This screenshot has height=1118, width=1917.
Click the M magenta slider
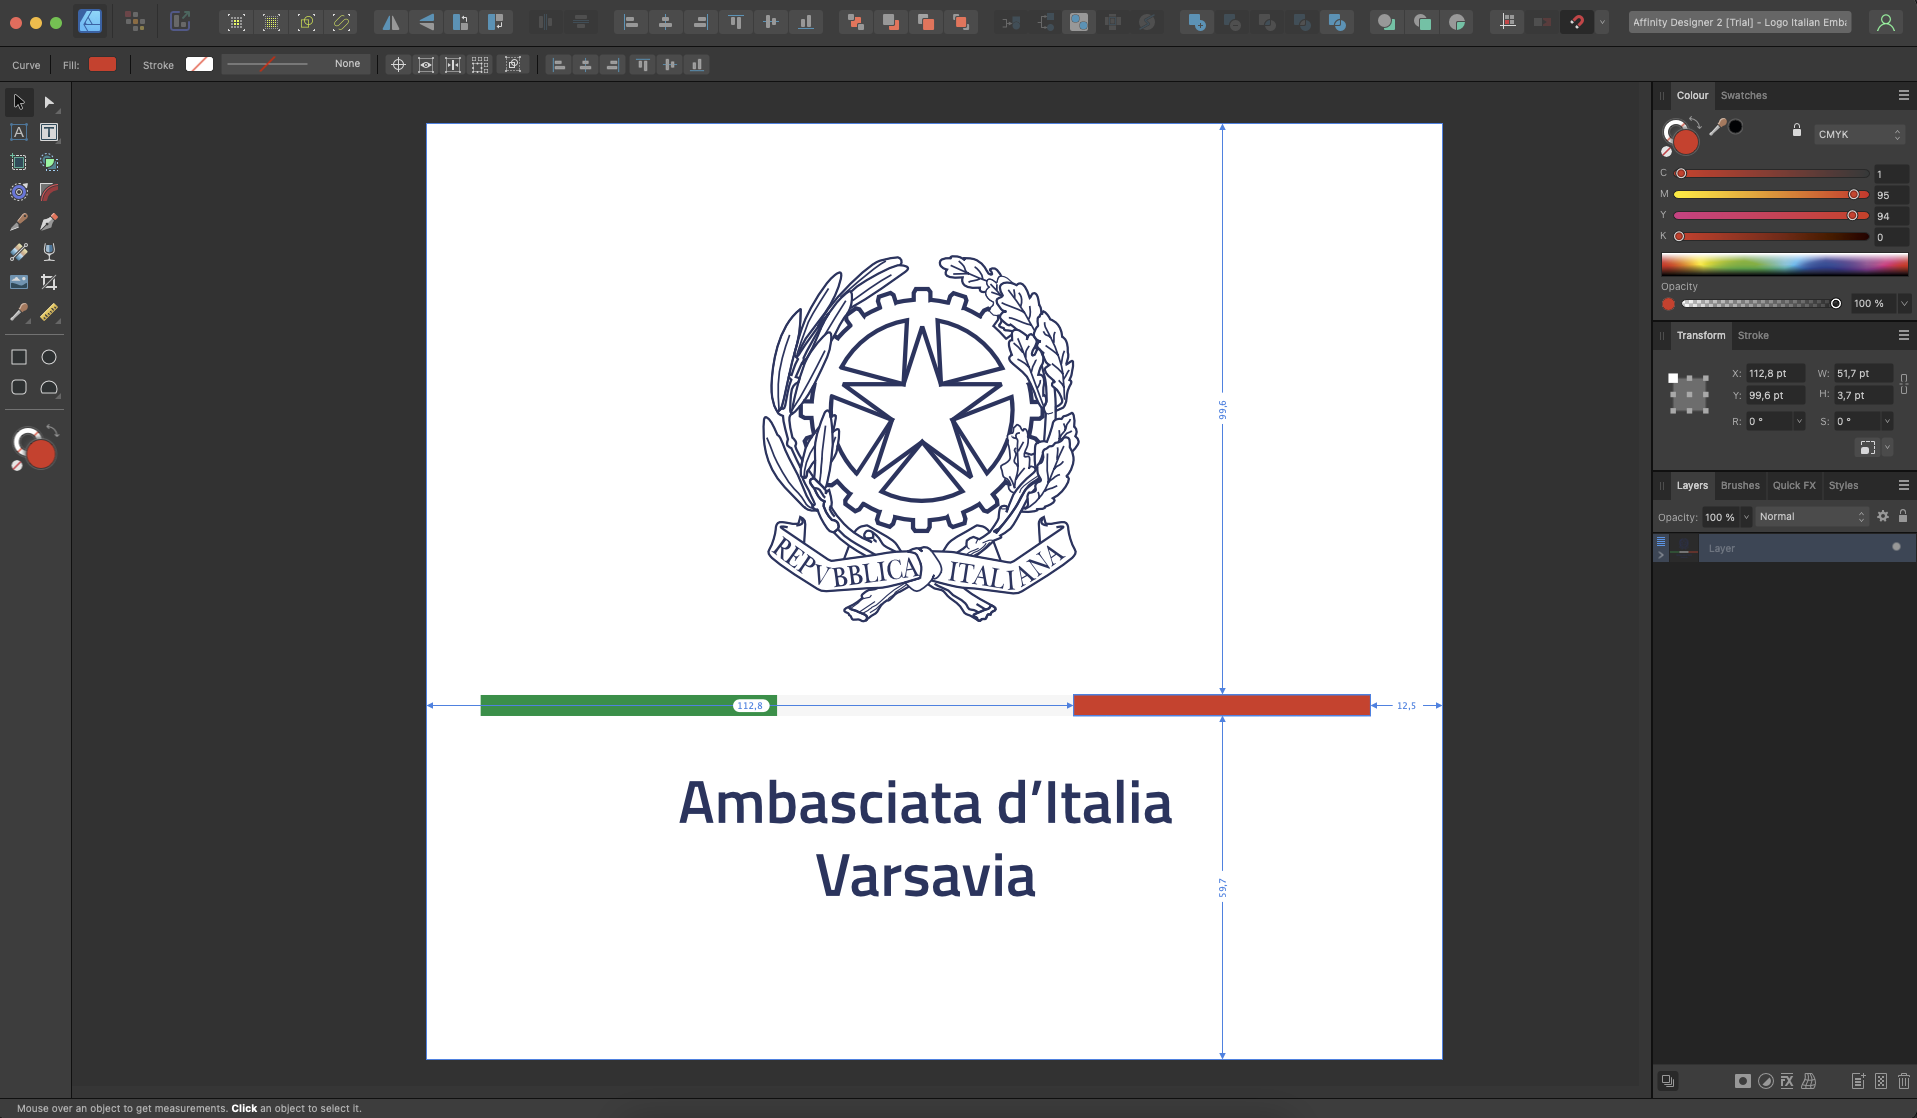coord(1771,194)
